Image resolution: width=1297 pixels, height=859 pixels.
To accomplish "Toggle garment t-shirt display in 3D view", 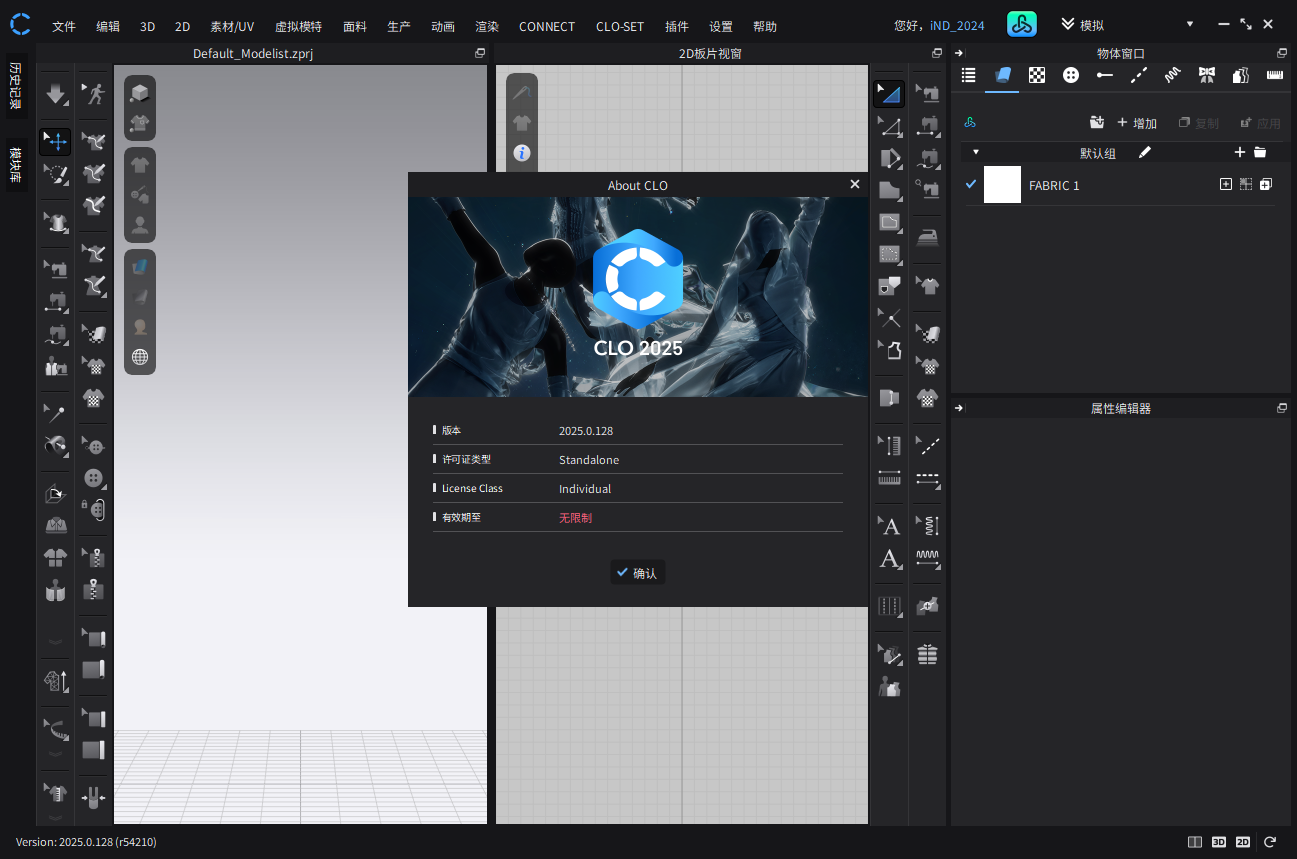I will click(x=140, y=165).
